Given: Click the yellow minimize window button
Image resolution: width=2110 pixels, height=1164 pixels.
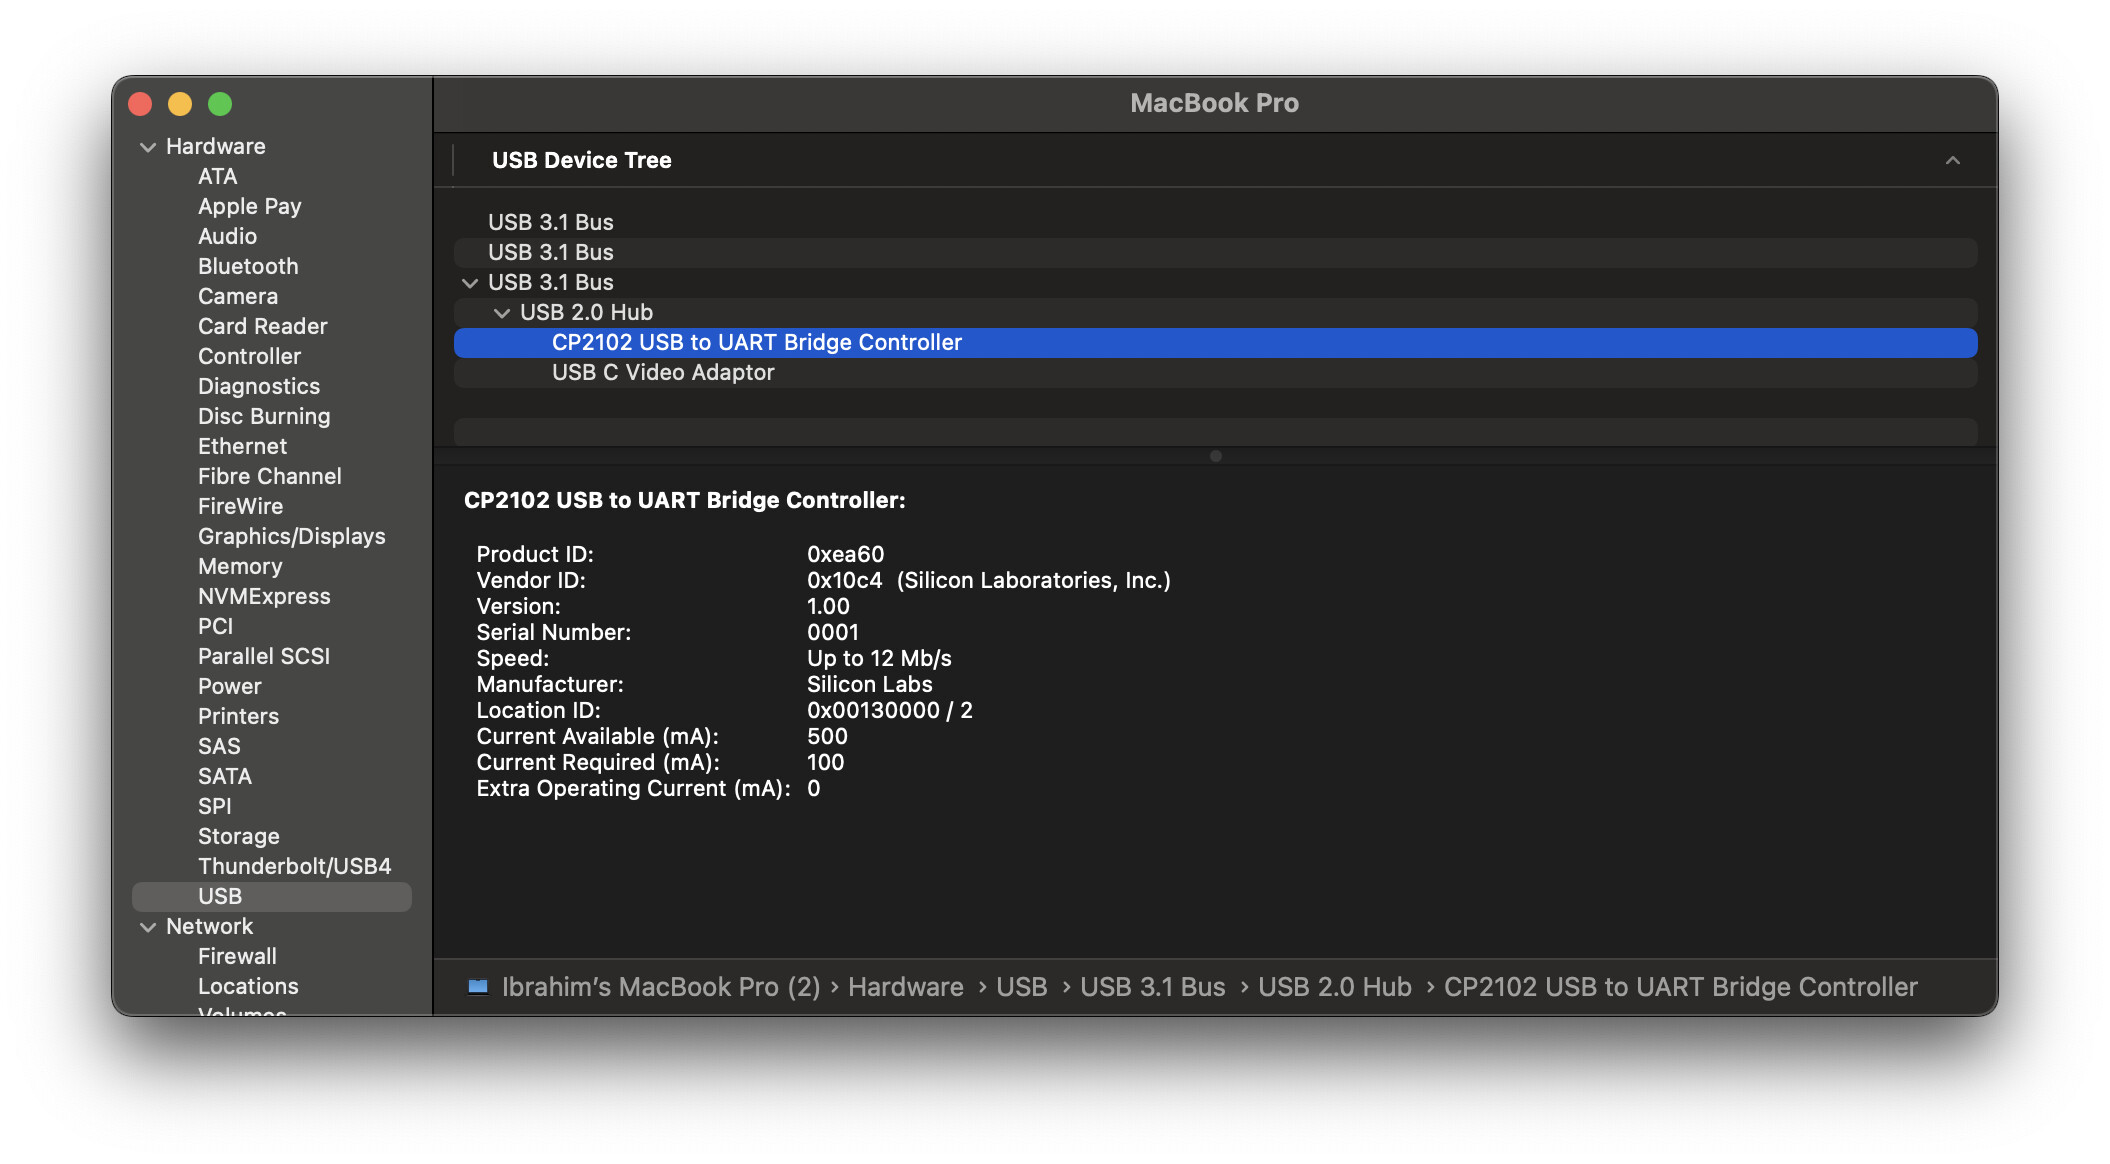Looking at the screenshot, I should point(180,104).
